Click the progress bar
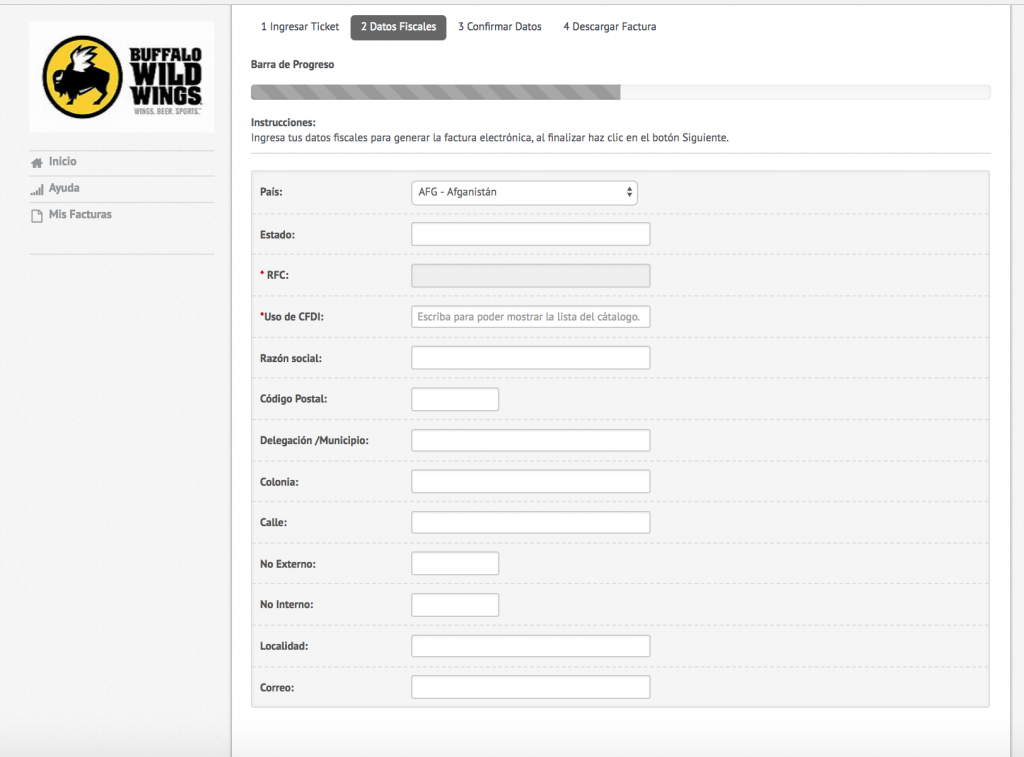 pos(620,92)
